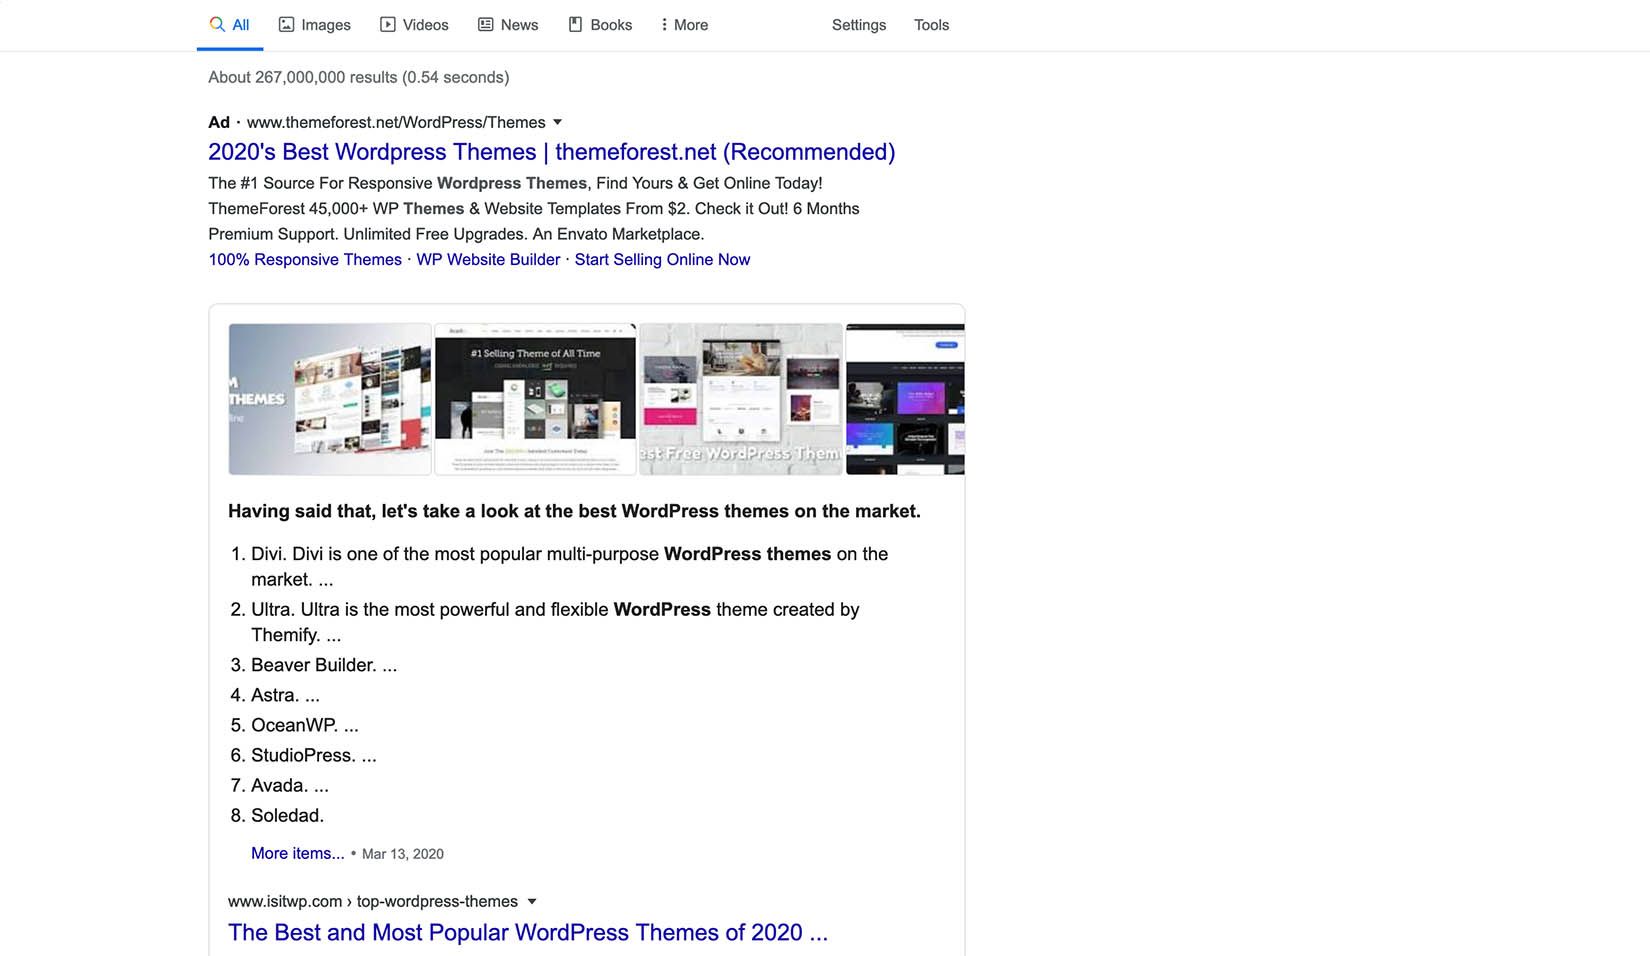Select the first THEMES collage thumbnail

[329, 399]
